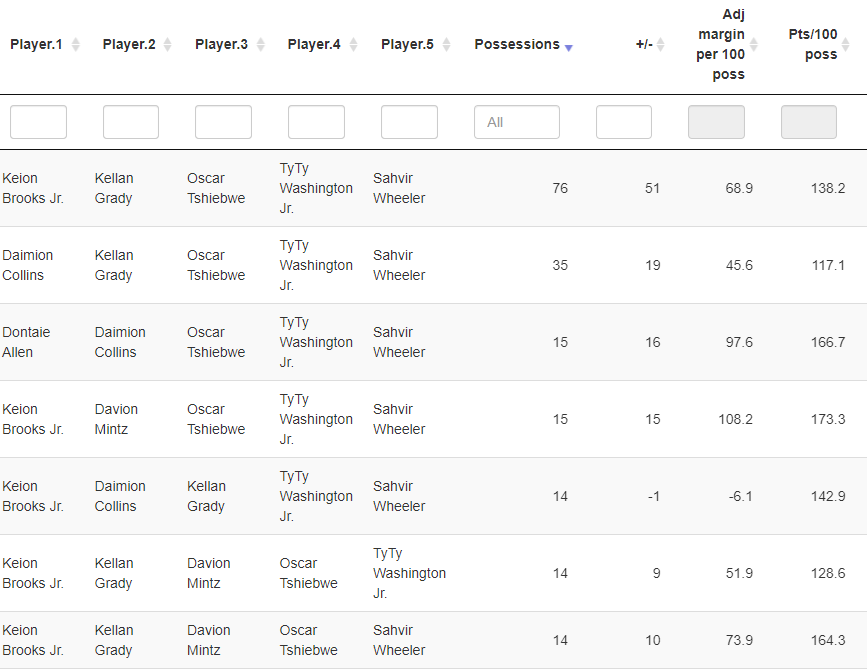Viewport: 867px width, 669px height.
Task: Click Keion Brooks Jr. in the 138.2 Pts row
Action: (33, 189)
